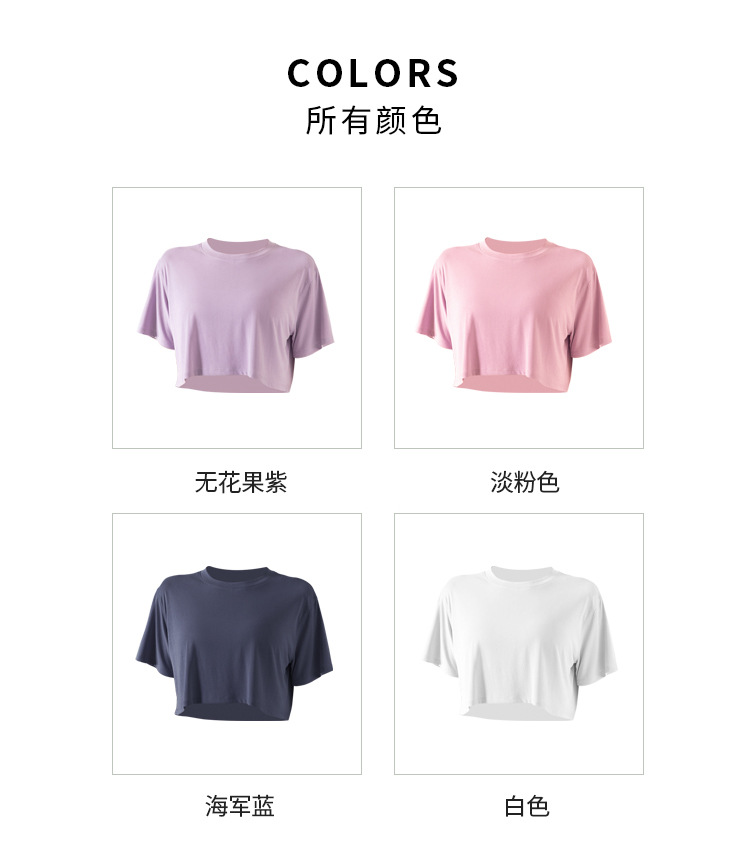Select the 白色 color label
This screenshot has height=843, width=750.
526,806
